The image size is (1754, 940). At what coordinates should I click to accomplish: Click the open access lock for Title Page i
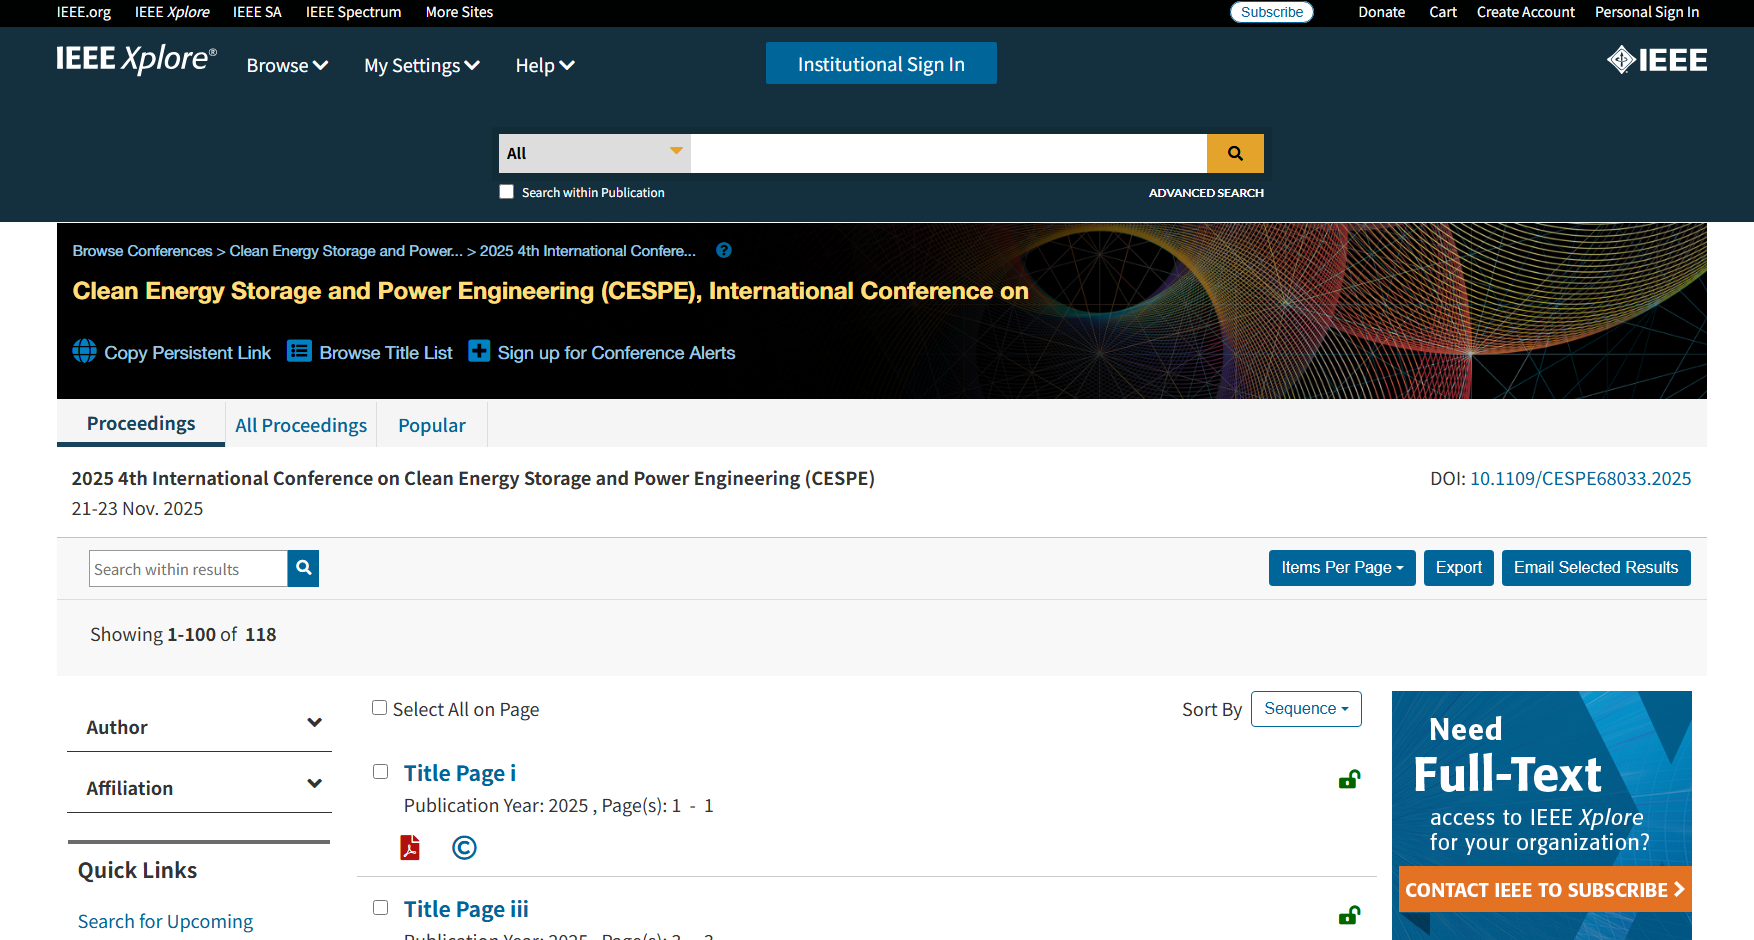pos(1349,779)
